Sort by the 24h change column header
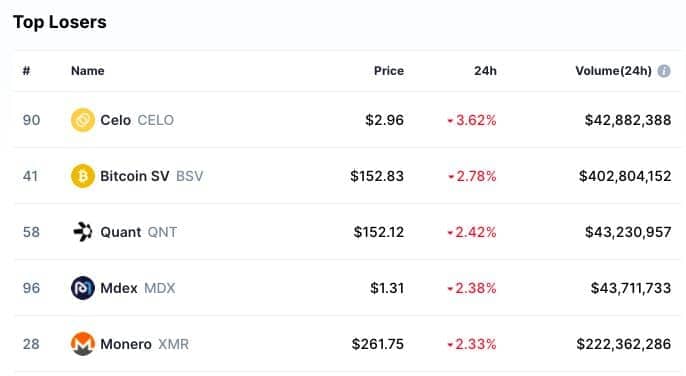The image size is (686, 376). pos(485,71)
